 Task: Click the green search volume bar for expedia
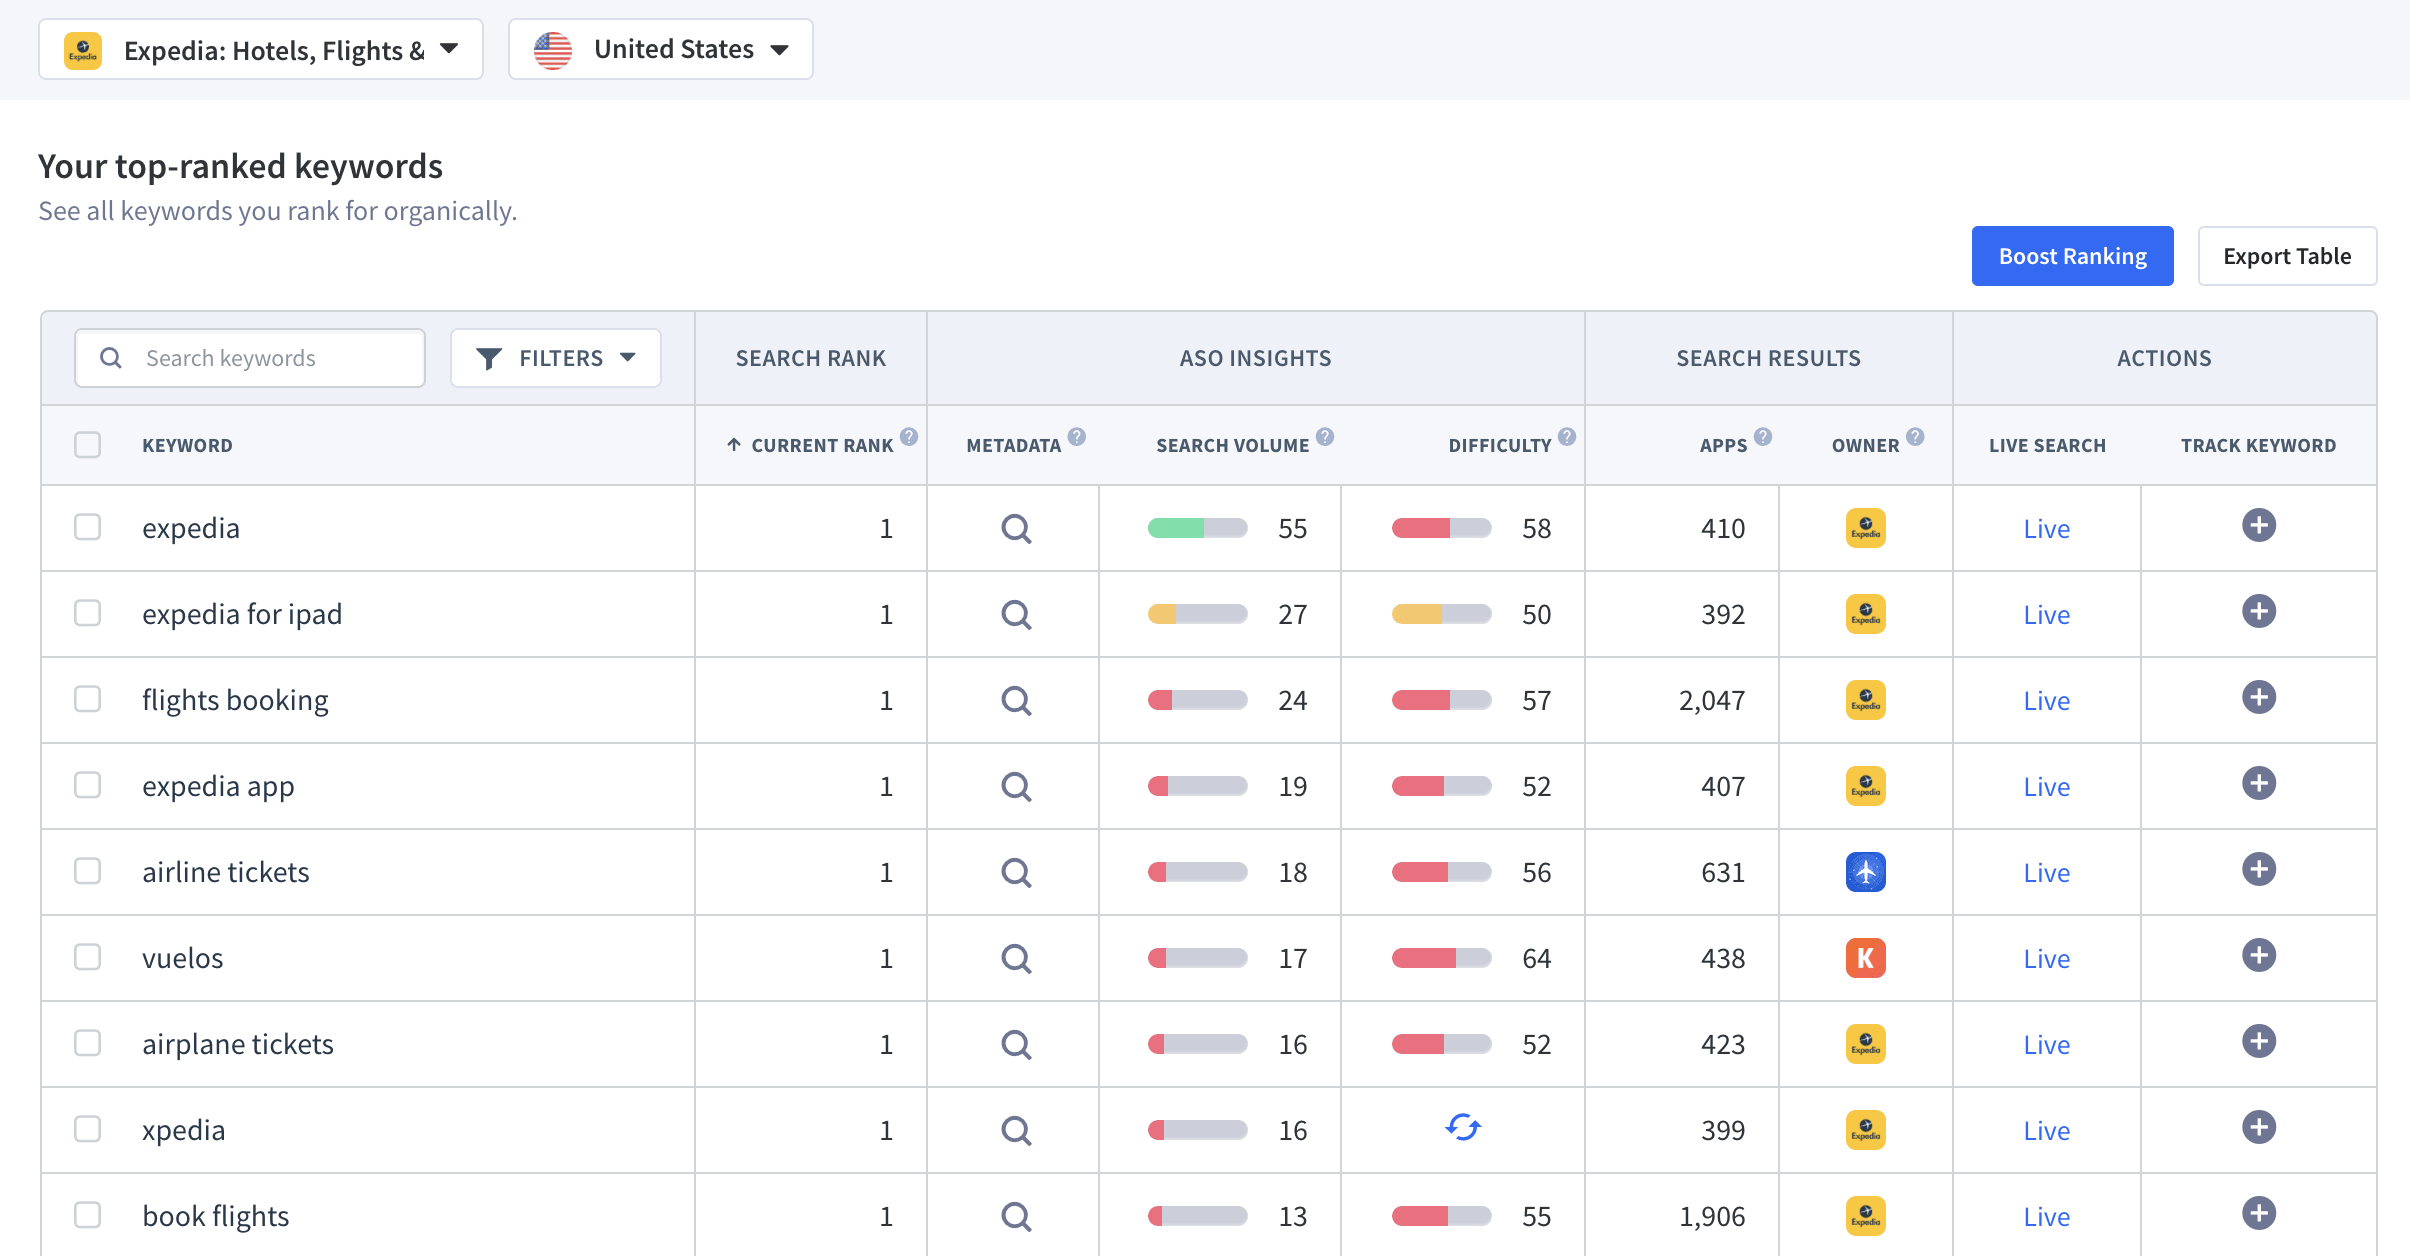pos(1197,528)
